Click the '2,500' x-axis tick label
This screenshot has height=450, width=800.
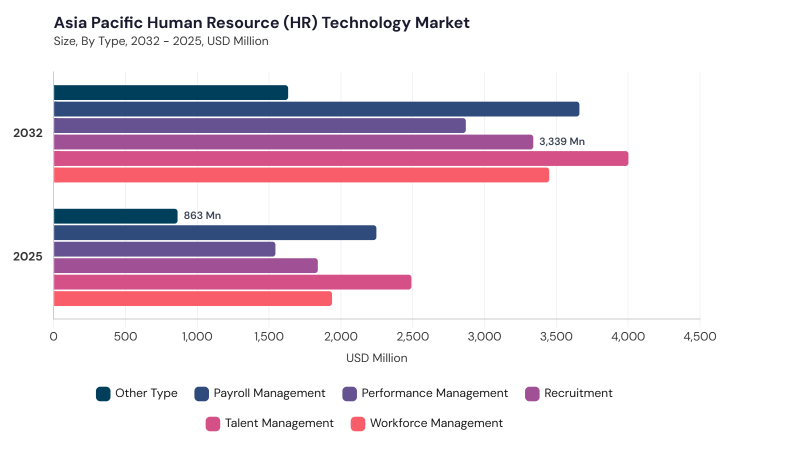point(413,337)
